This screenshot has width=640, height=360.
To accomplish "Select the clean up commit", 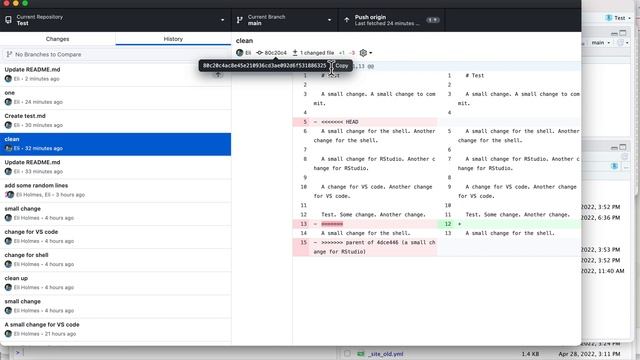I will coord(116,283).
